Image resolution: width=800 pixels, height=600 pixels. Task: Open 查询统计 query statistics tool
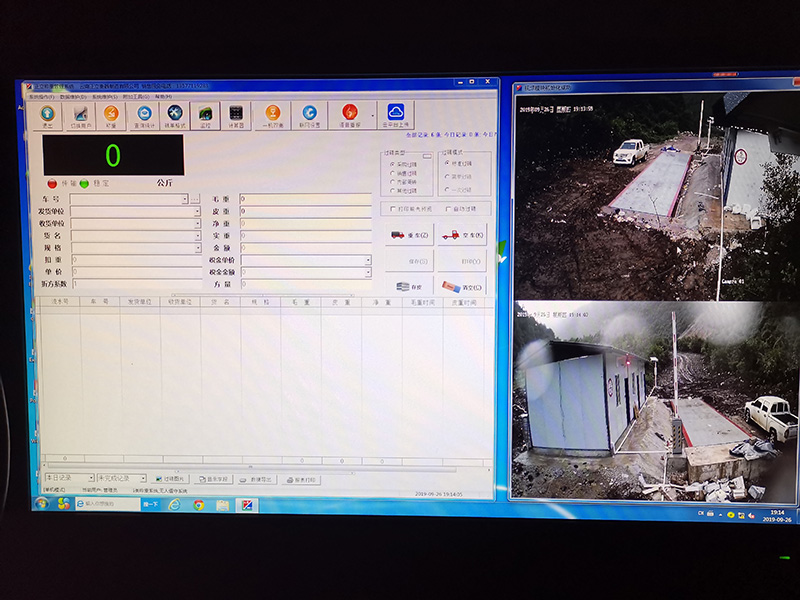[x=144, y=115]
